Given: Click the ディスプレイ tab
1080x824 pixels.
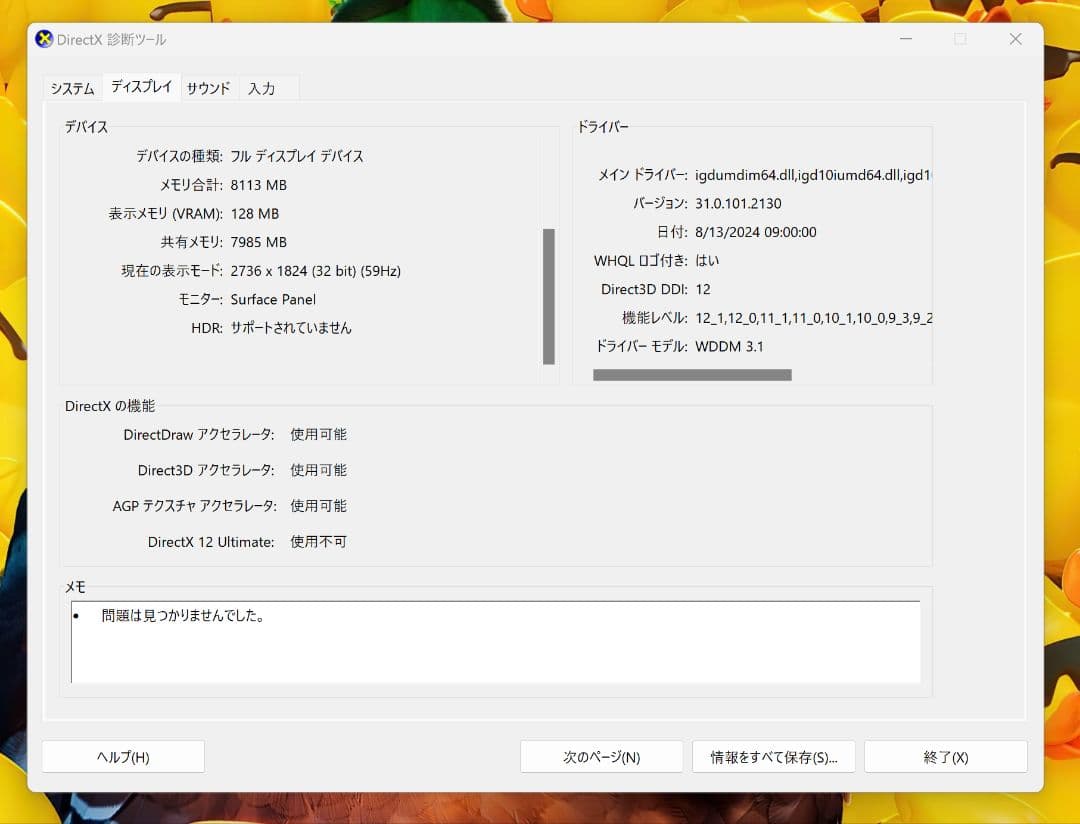Looking at the screenshot, I should pos(140,87).
